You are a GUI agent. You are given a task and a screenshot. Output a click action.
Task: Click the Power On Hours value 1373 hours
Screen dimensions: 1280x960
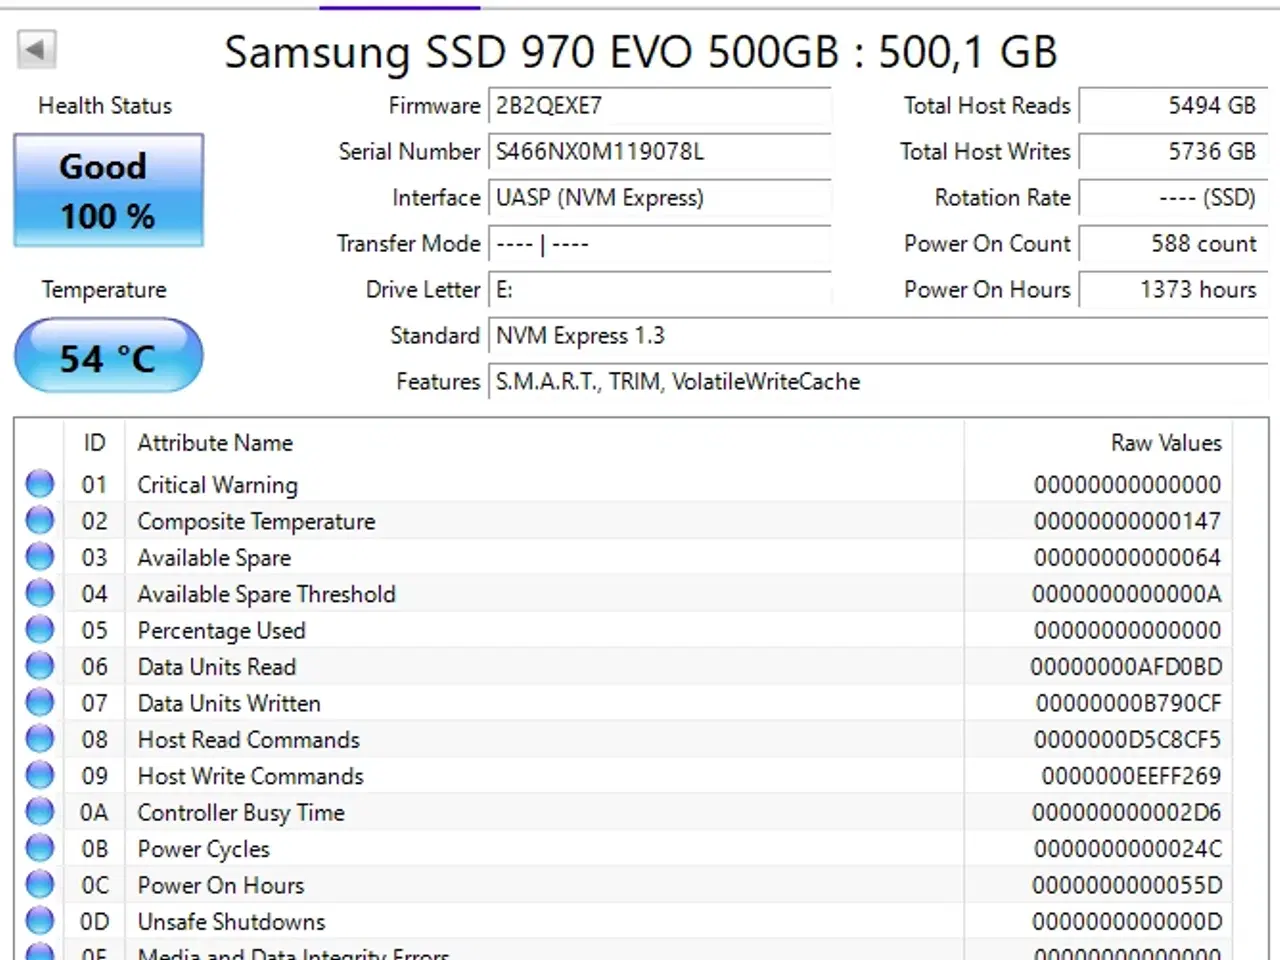[1173, 290]
